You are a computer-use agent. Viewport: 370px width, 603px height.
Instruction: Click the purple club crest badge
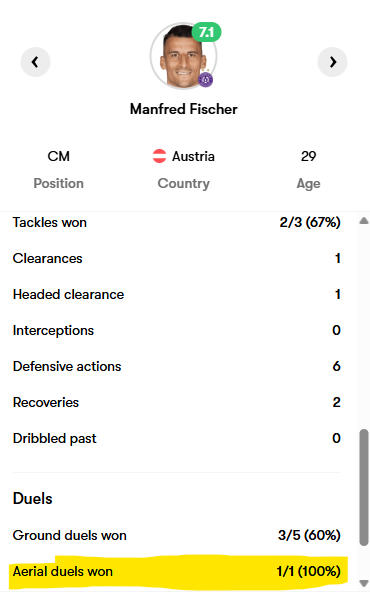coord(206,80)
